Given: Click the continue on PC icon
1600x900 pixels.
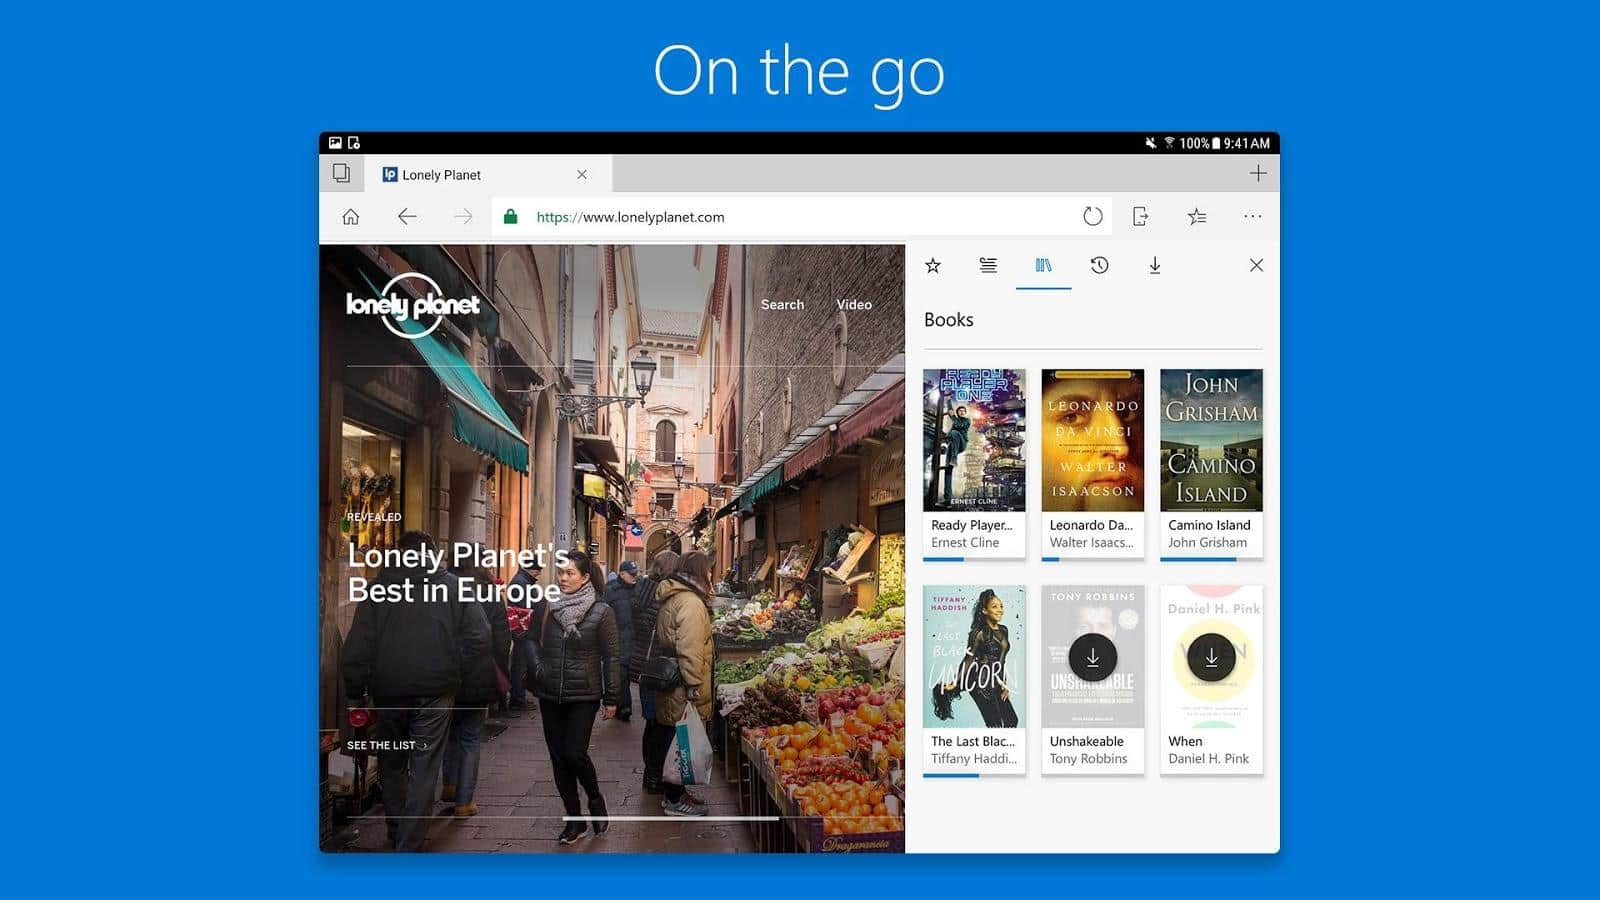Looking at the screenshot, I should pos(1140,217).
